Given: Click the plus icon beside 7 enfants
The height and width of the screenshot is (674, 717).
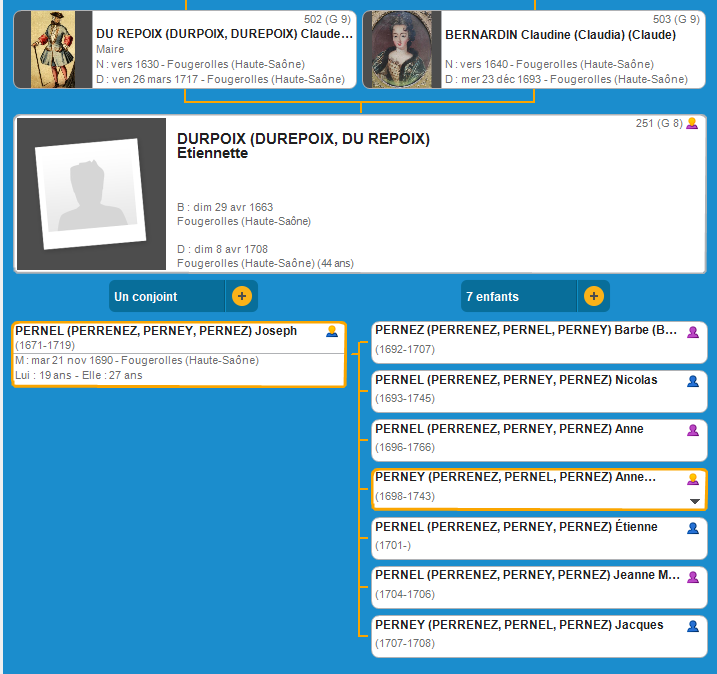Looking at the screenshot, I should pos(593,296).
